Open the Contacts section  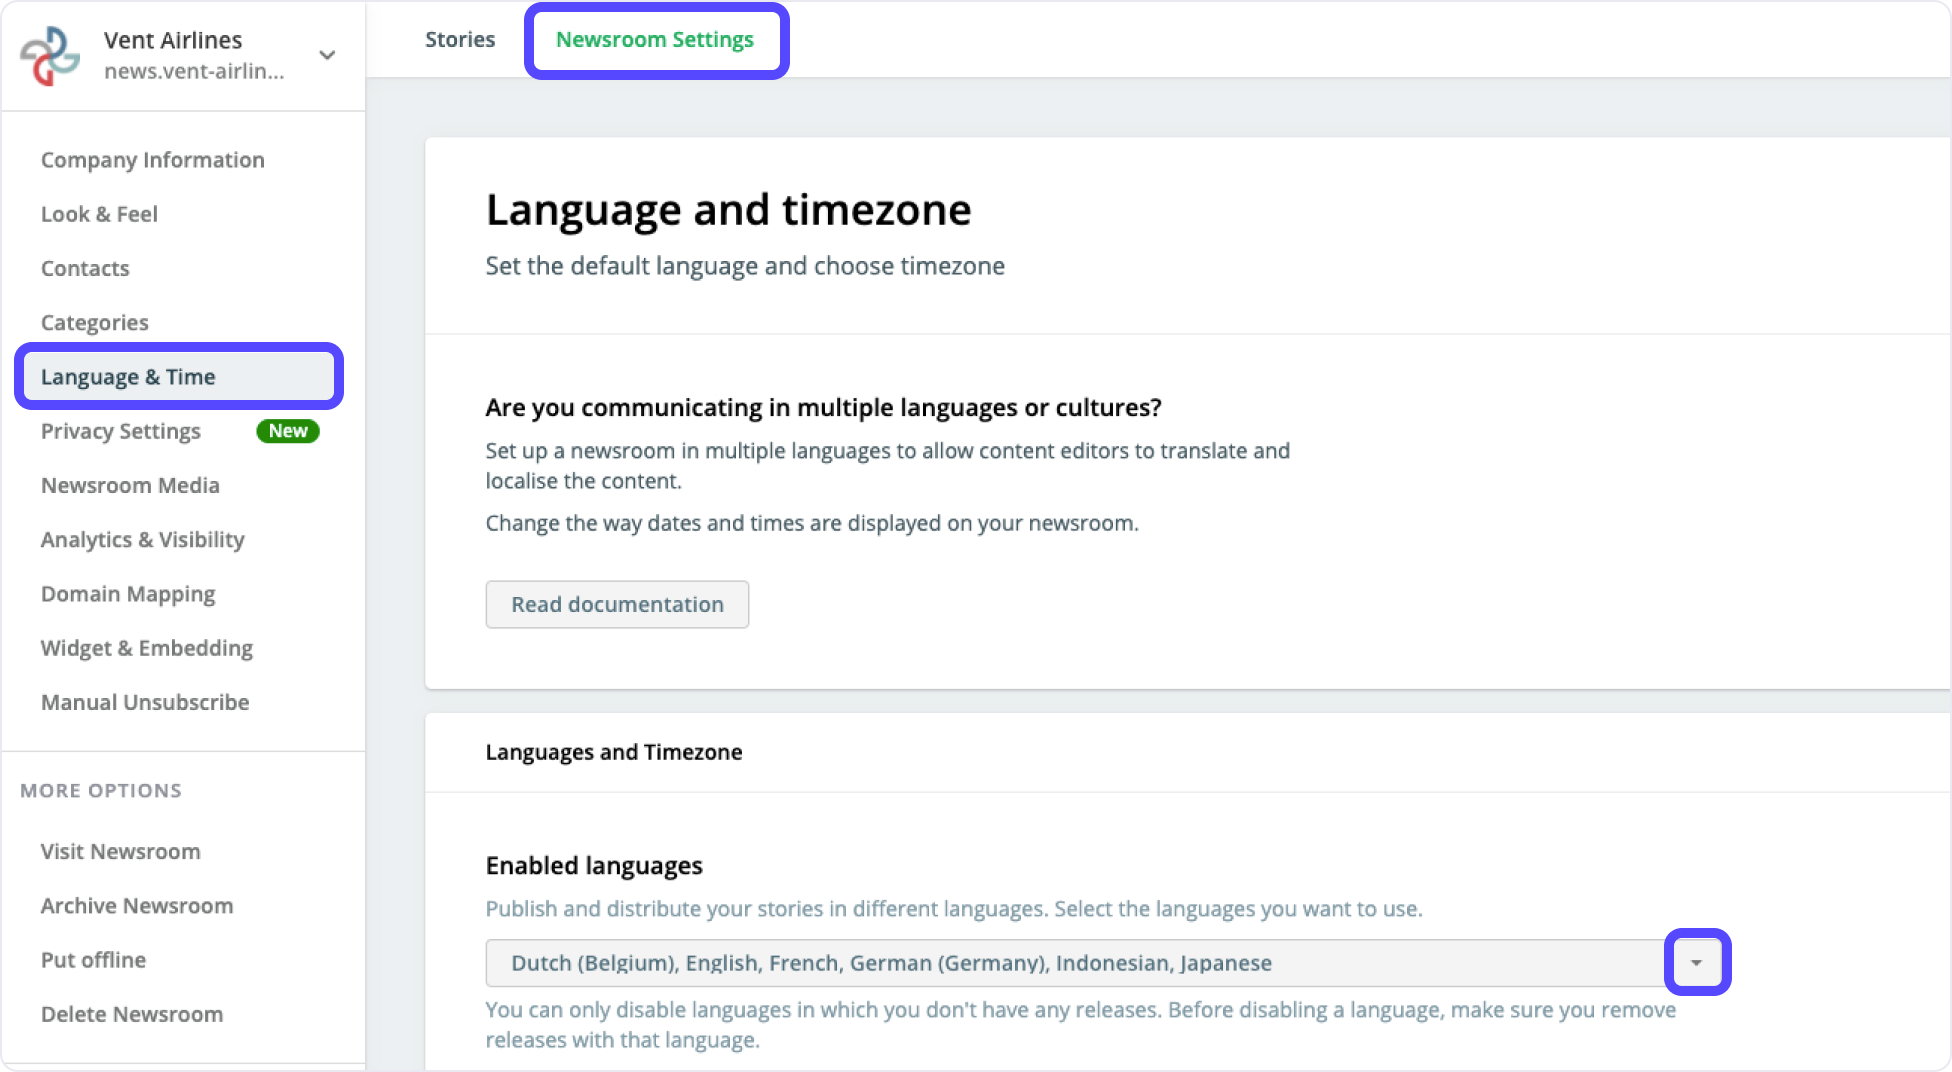(x=85, y=268)
